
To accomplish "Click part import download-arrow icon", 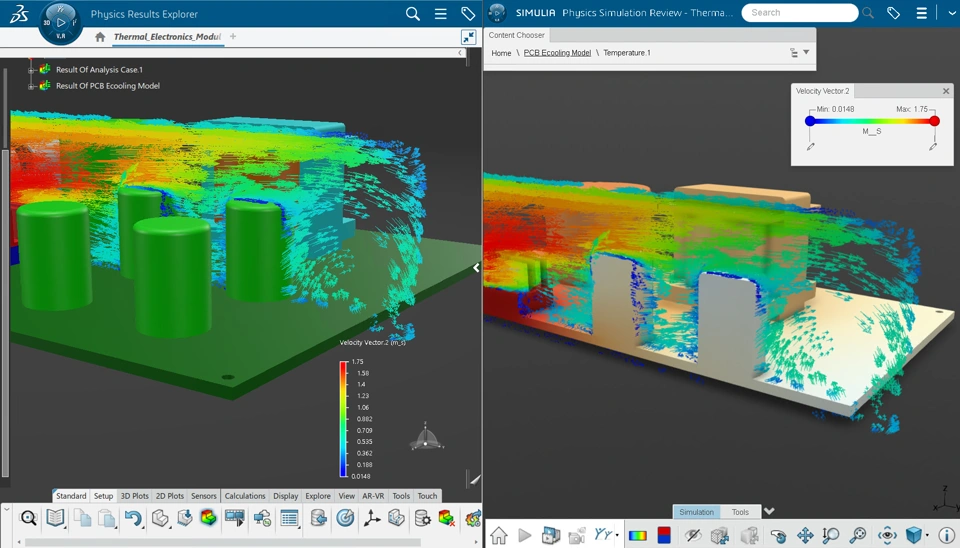I will [184, 519].
